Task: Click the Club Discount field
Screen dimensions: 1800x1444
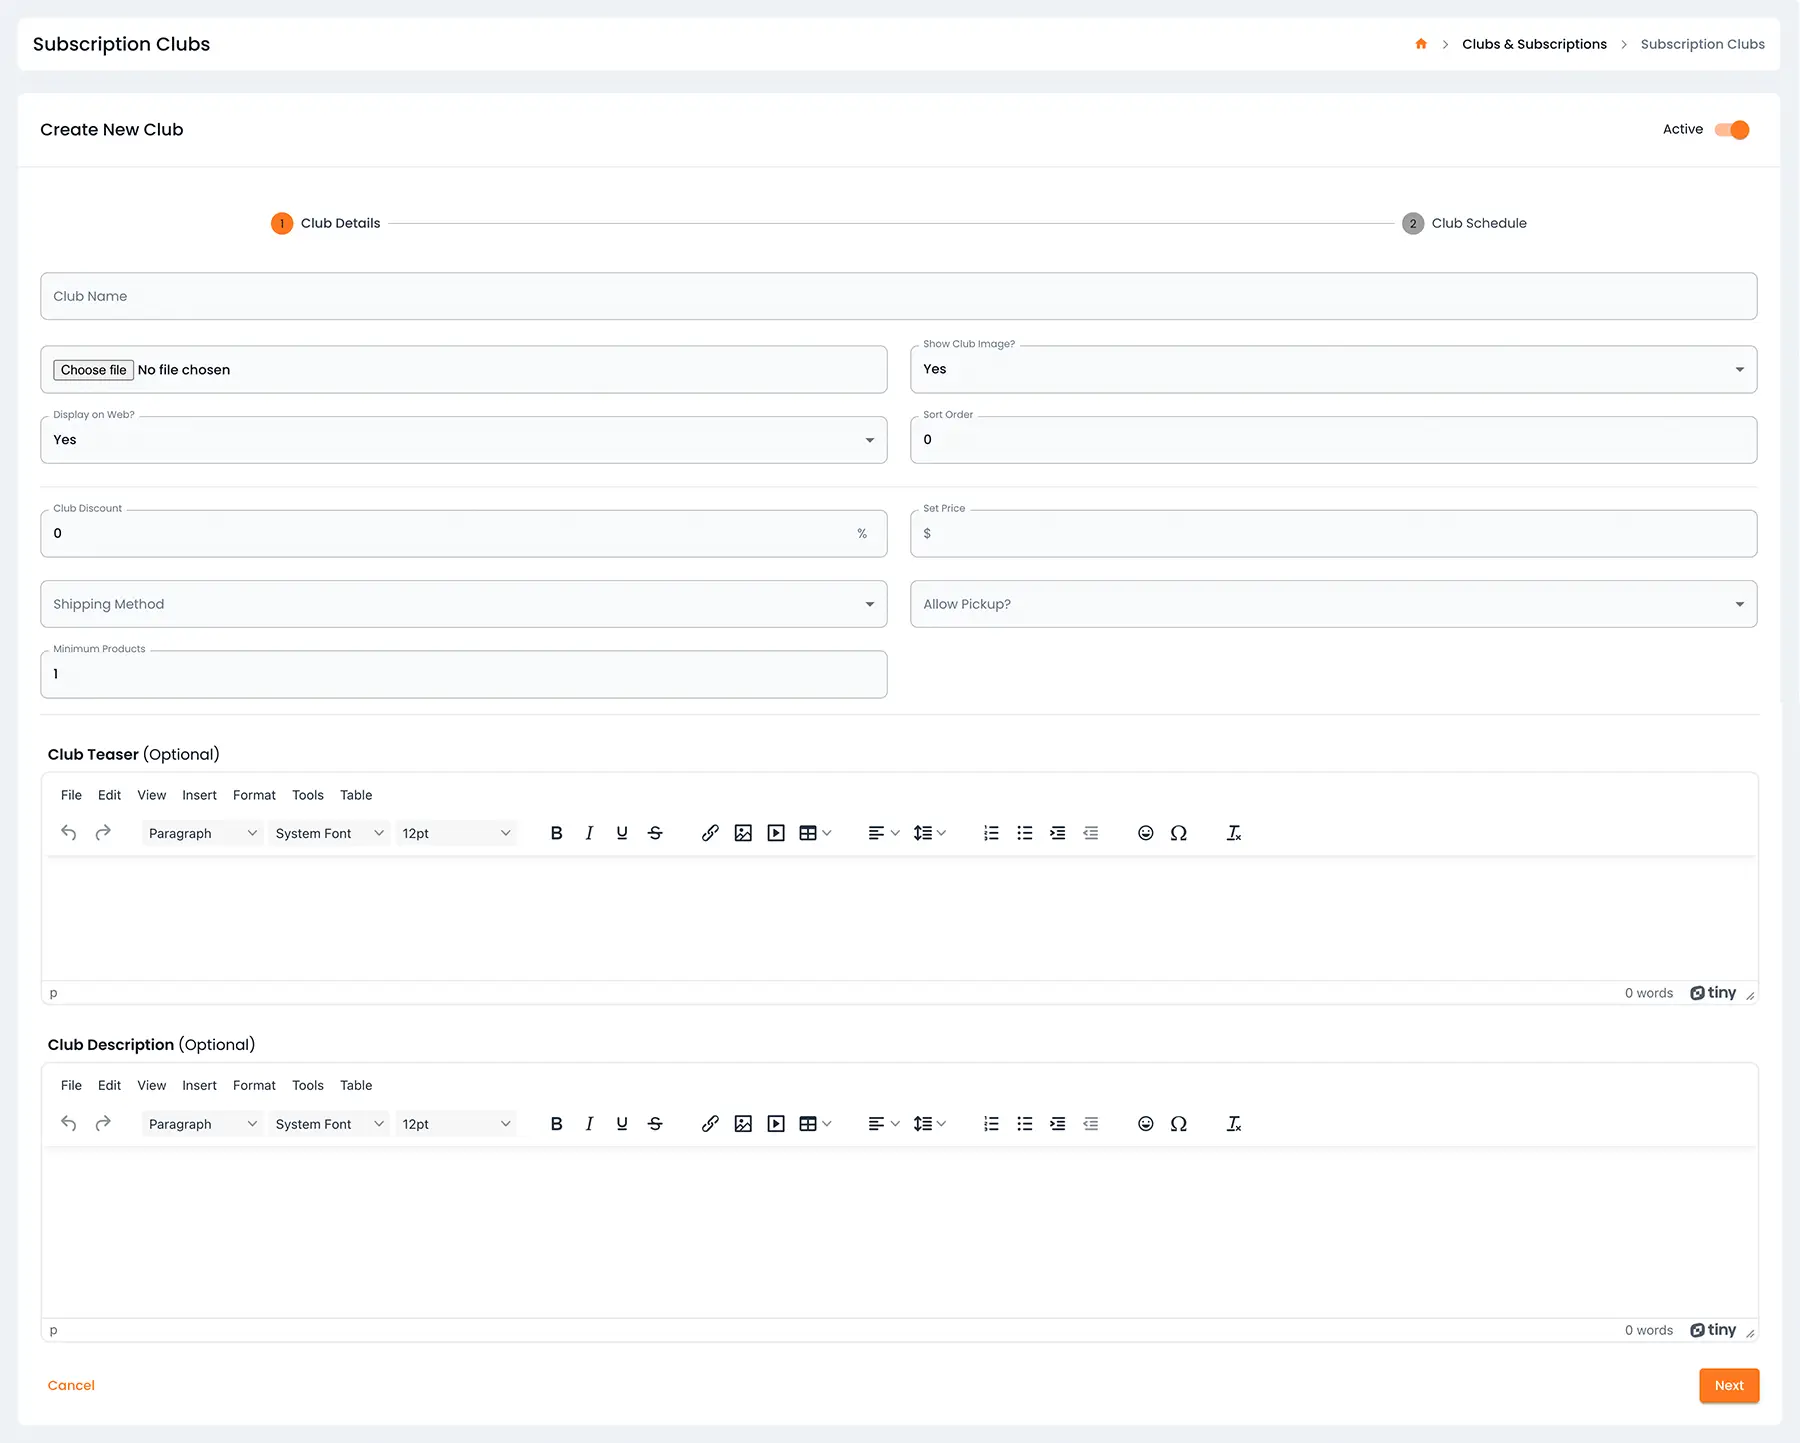Action: (x=464, y=534)
